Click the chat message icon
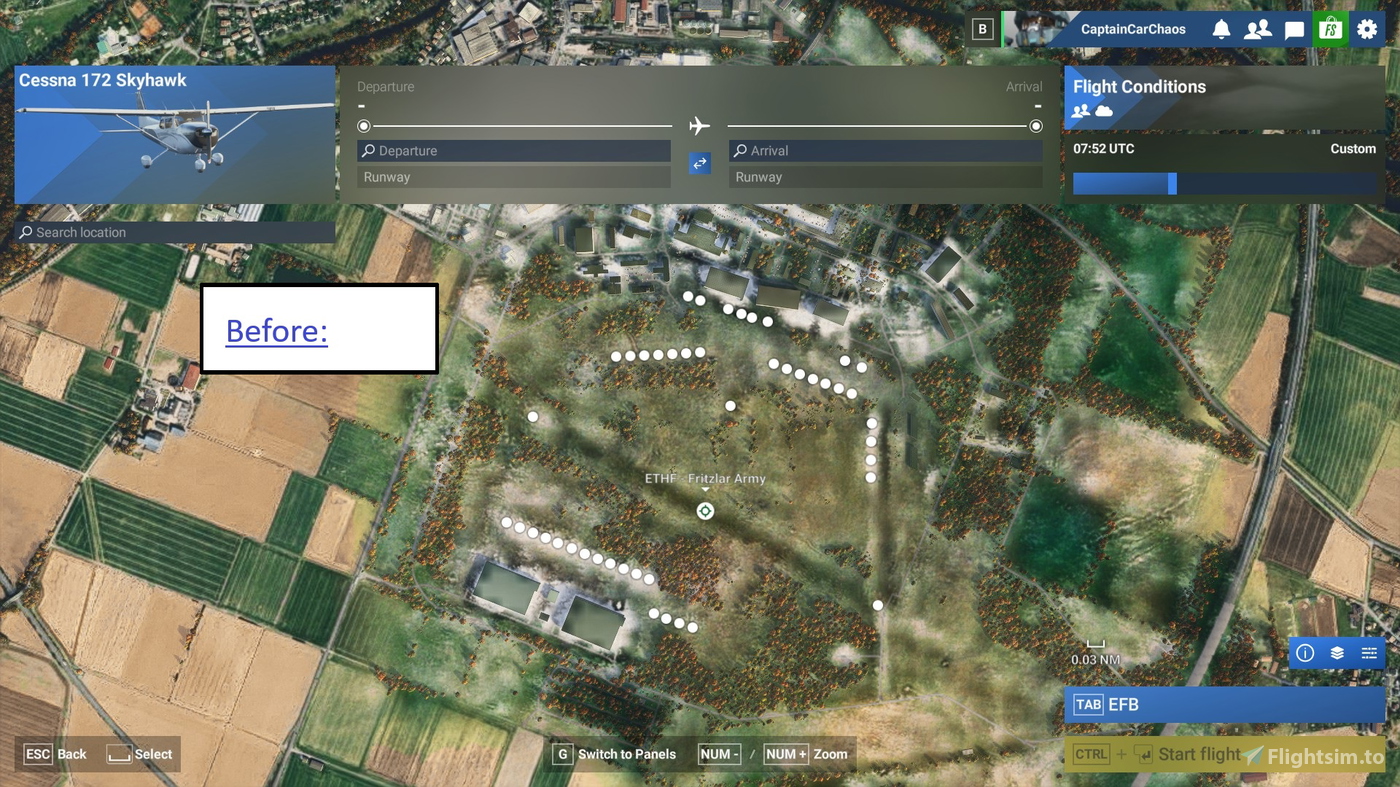The width and height of the screenshot is (1400, 787). 1294,29
